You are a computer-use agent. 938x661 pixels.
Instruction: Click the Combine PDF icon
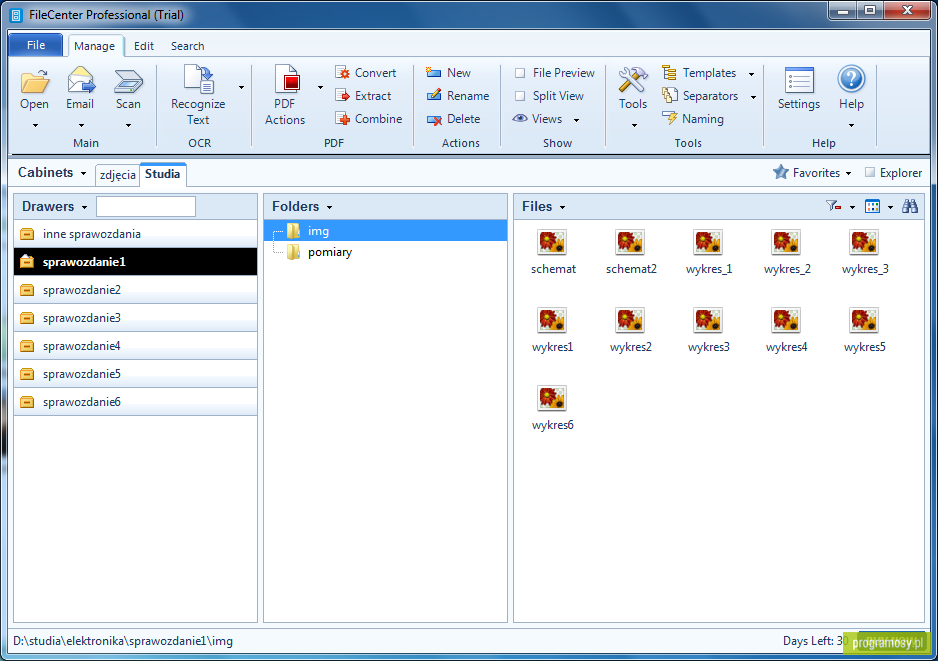pos(342,118)
